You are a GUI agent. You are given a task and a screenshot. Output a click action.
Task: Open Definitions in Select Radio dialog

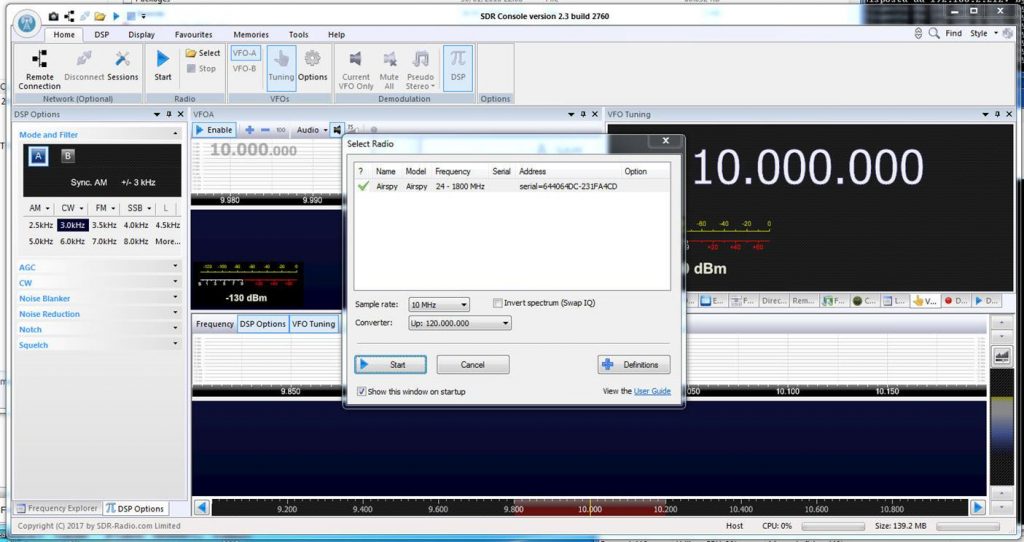point(633,364)
